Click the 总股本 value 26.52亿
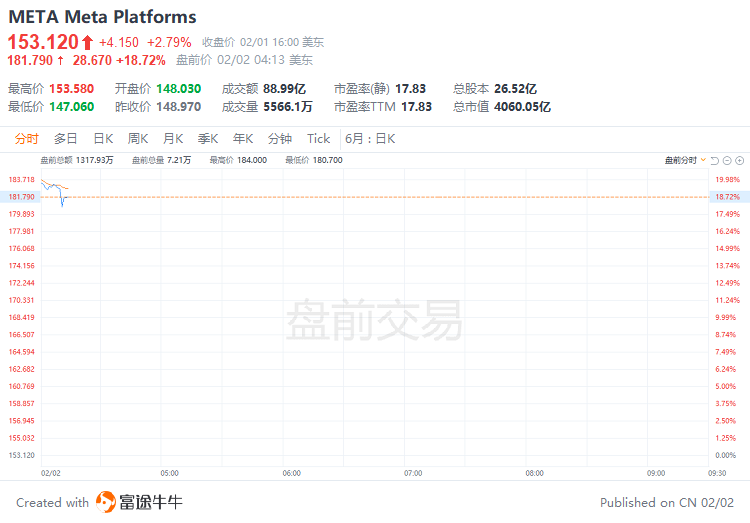Screen dimensions: 750x523 click(x=515, y=89)
